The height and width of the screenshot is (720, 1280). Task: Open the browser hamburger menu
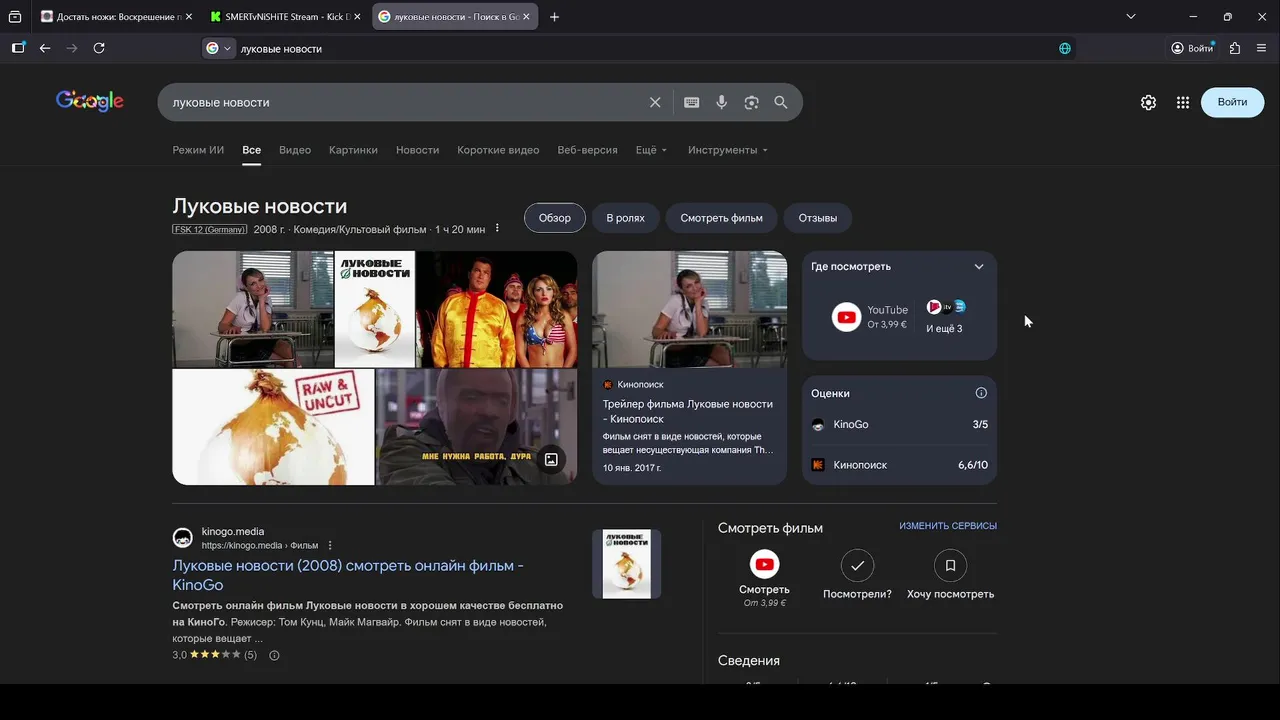tap(1261, 48)
